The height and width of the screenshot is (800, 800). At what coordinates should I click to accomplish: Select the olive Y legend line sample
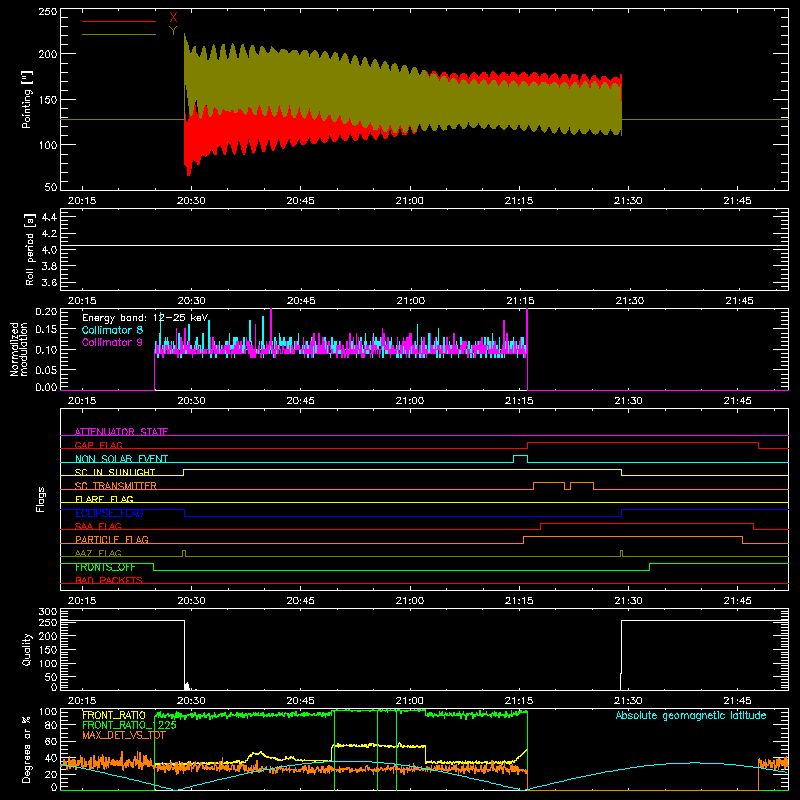pos(119,34)
